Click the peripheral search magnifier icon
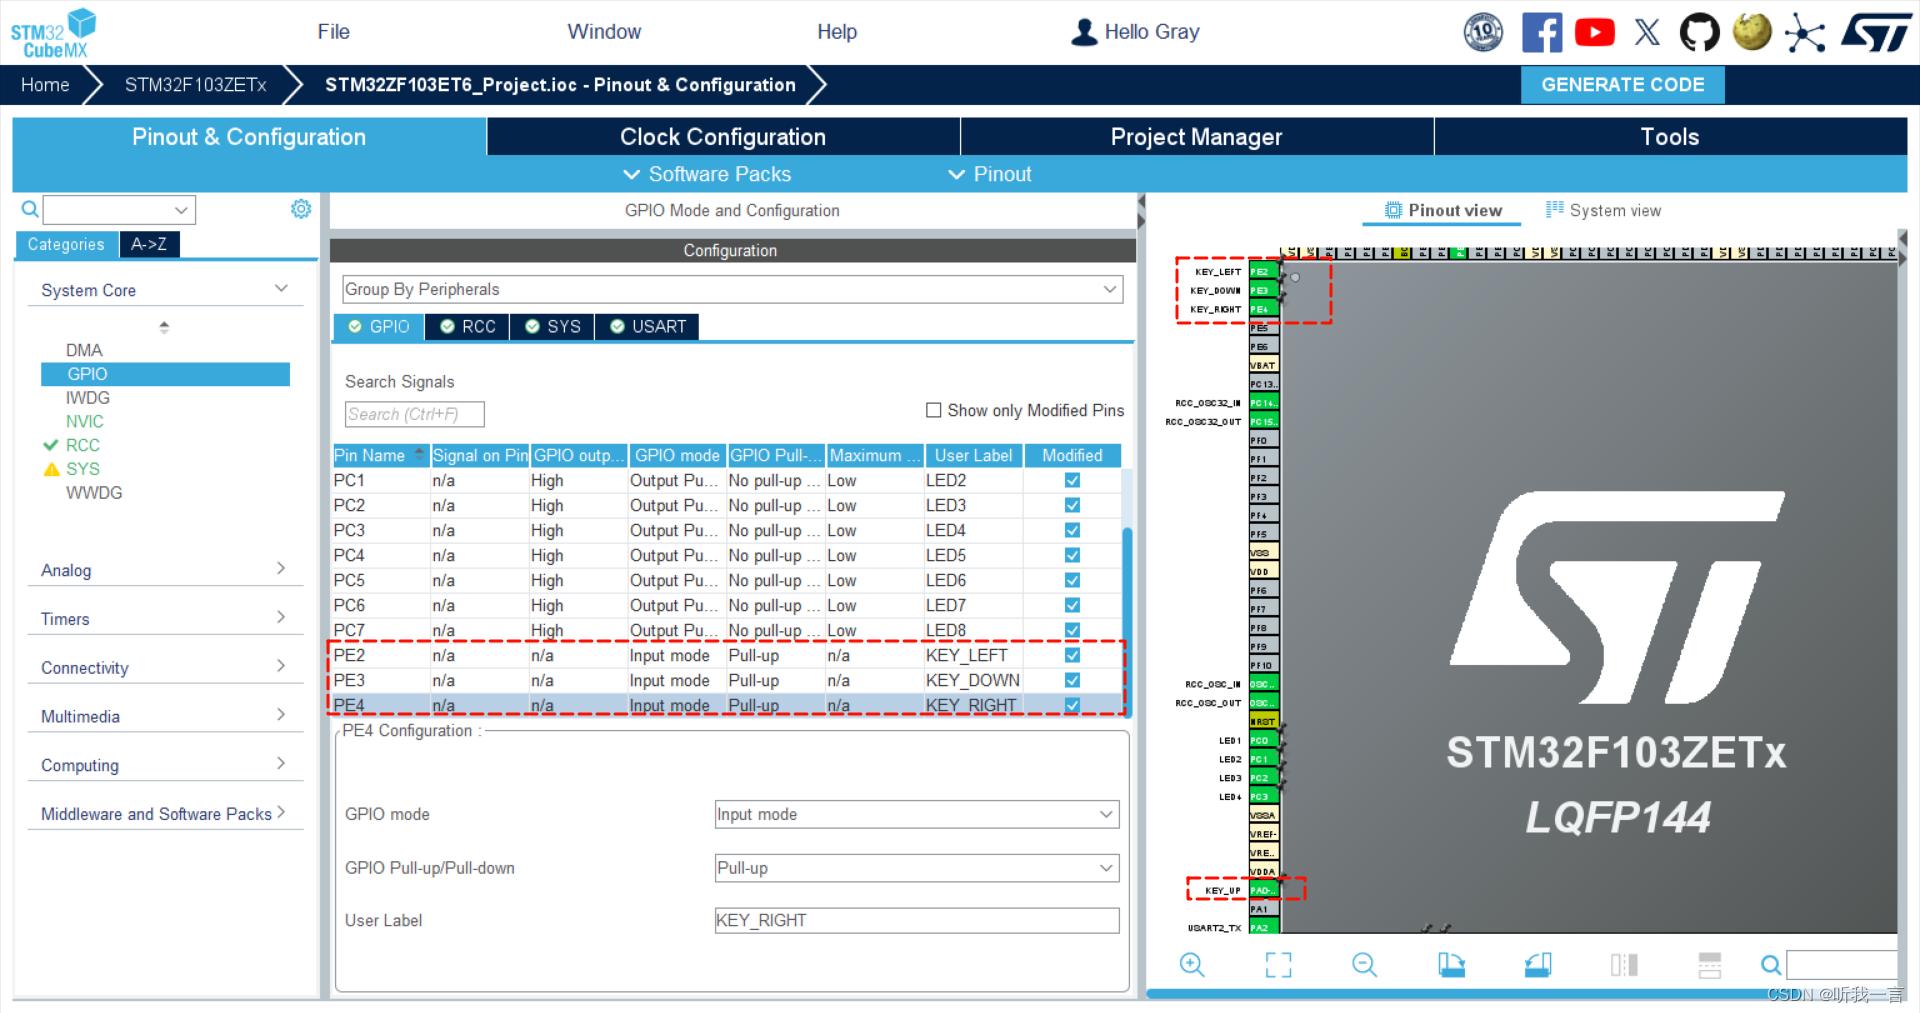 click(x=30, y=209)
